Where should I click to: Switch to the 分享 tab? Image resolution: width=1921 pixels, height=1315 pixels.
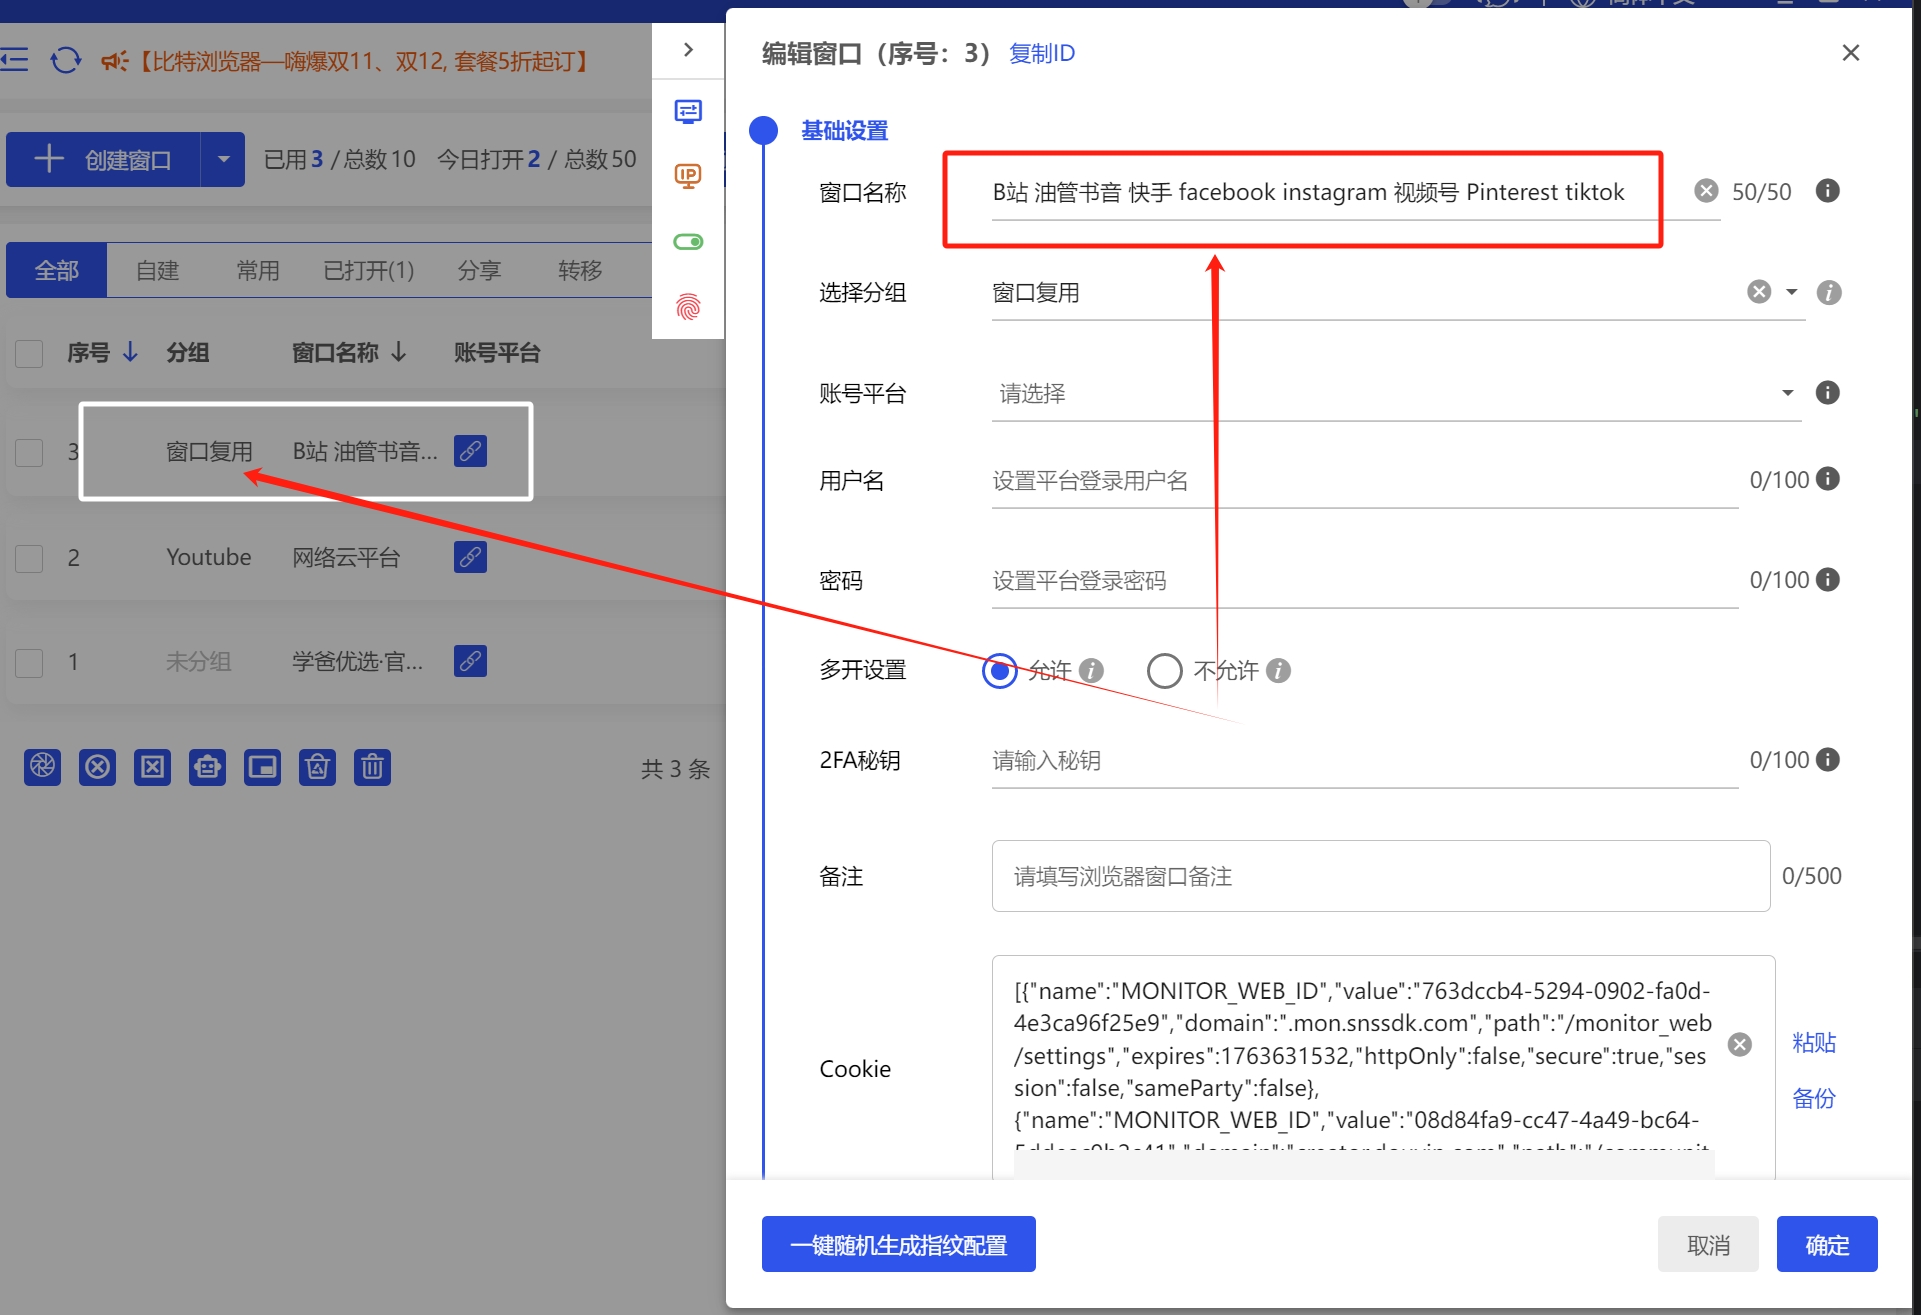coord(479,270)
